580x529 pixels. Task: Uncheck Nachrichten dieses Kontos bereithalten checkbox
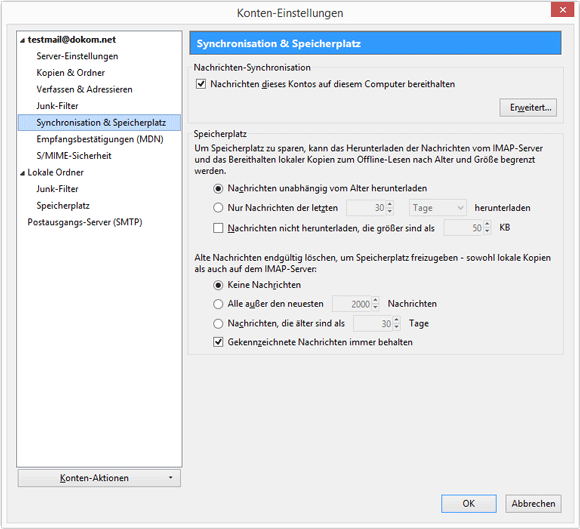201,84
